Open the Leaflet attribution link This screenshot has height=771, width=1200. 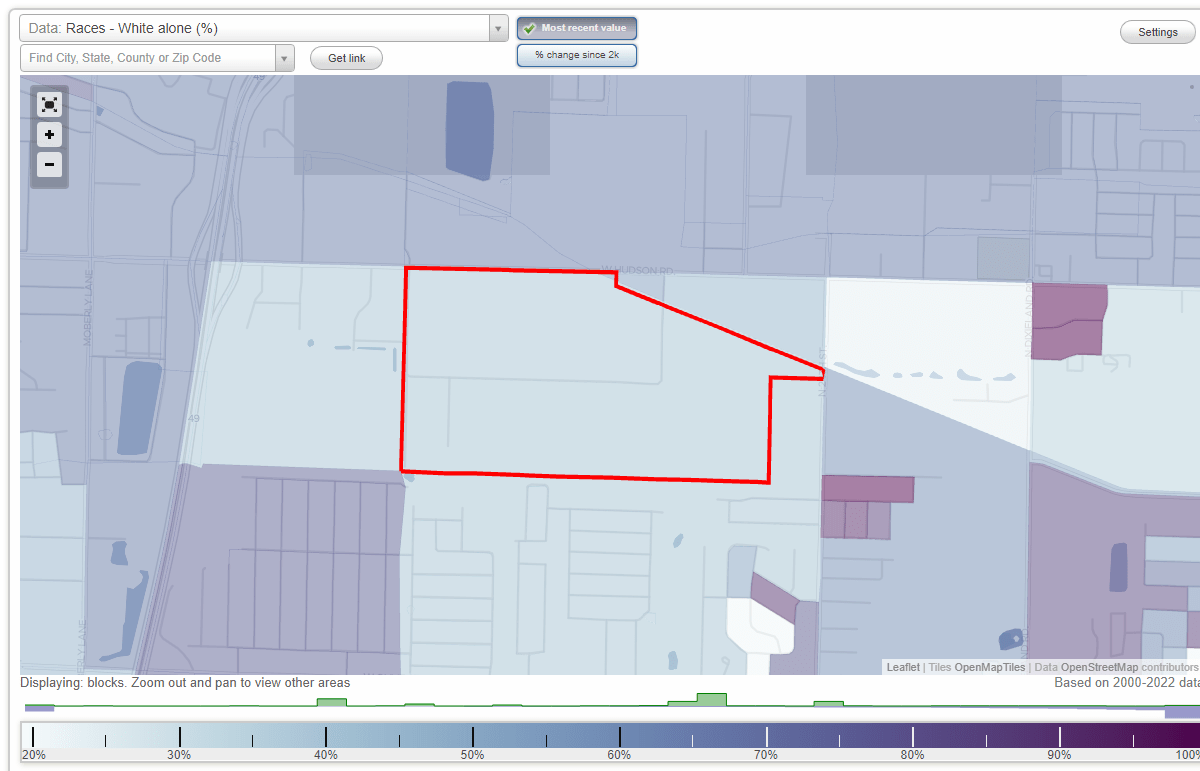[903, 667]
